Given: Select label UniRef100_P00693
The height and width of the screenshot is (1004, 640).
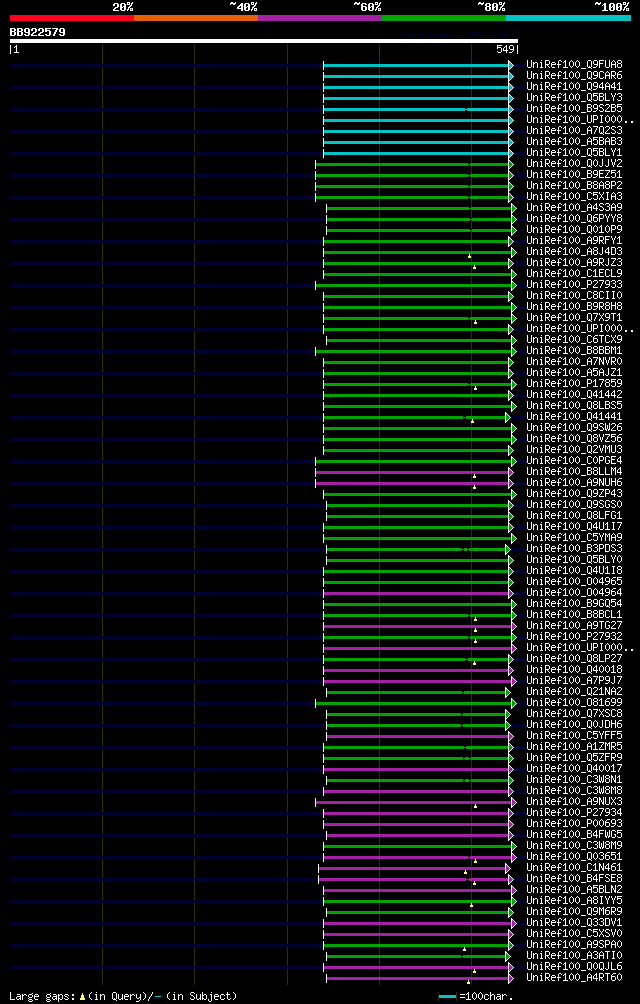Looking at the screenshot, I should (574, 822).
